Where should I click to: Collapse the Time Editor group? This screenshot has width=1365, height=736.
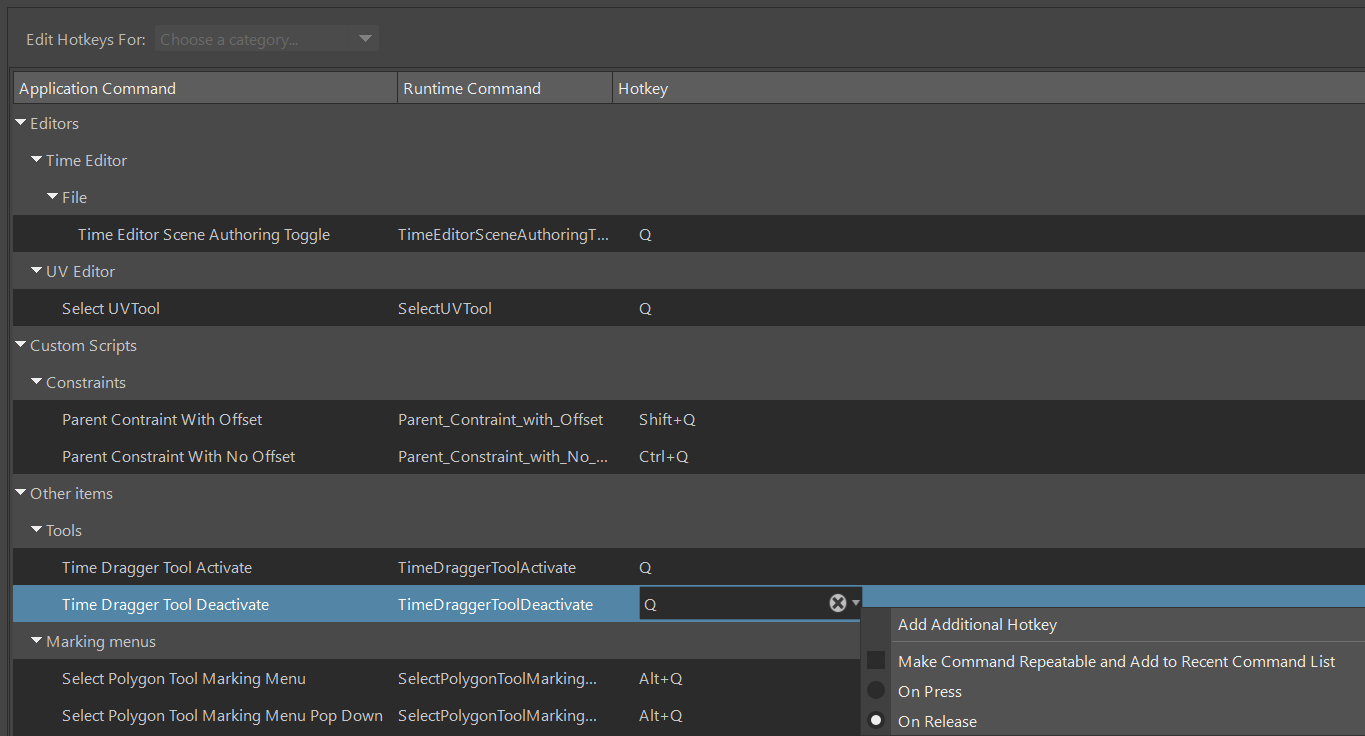coord(37,160)
